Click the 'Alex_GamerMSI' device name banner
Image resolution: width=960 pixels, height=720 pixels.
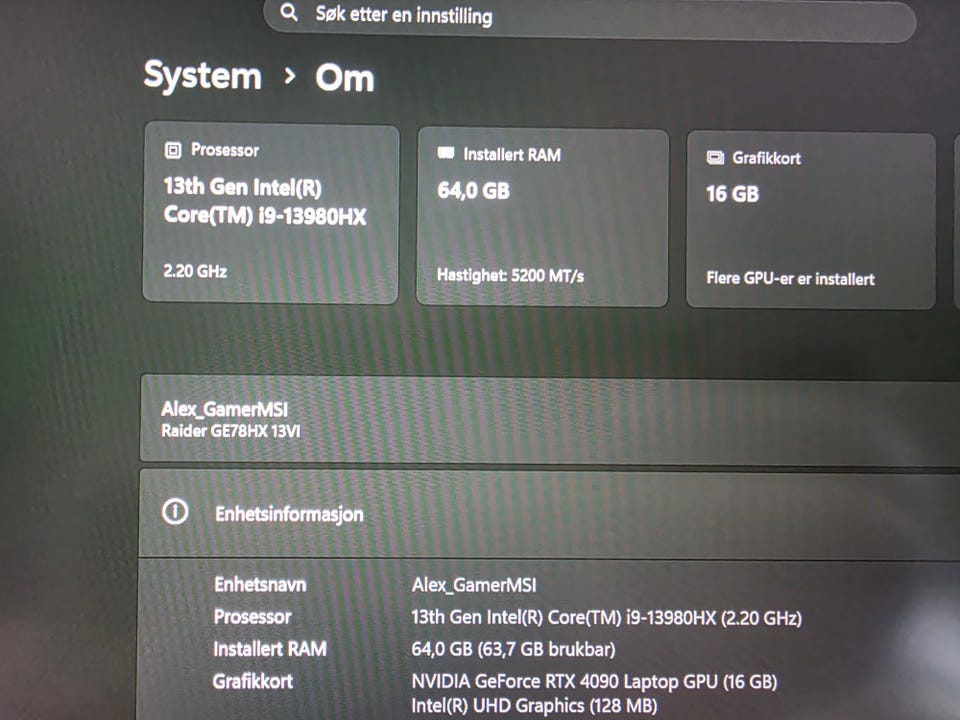click(x=225, y=408)
